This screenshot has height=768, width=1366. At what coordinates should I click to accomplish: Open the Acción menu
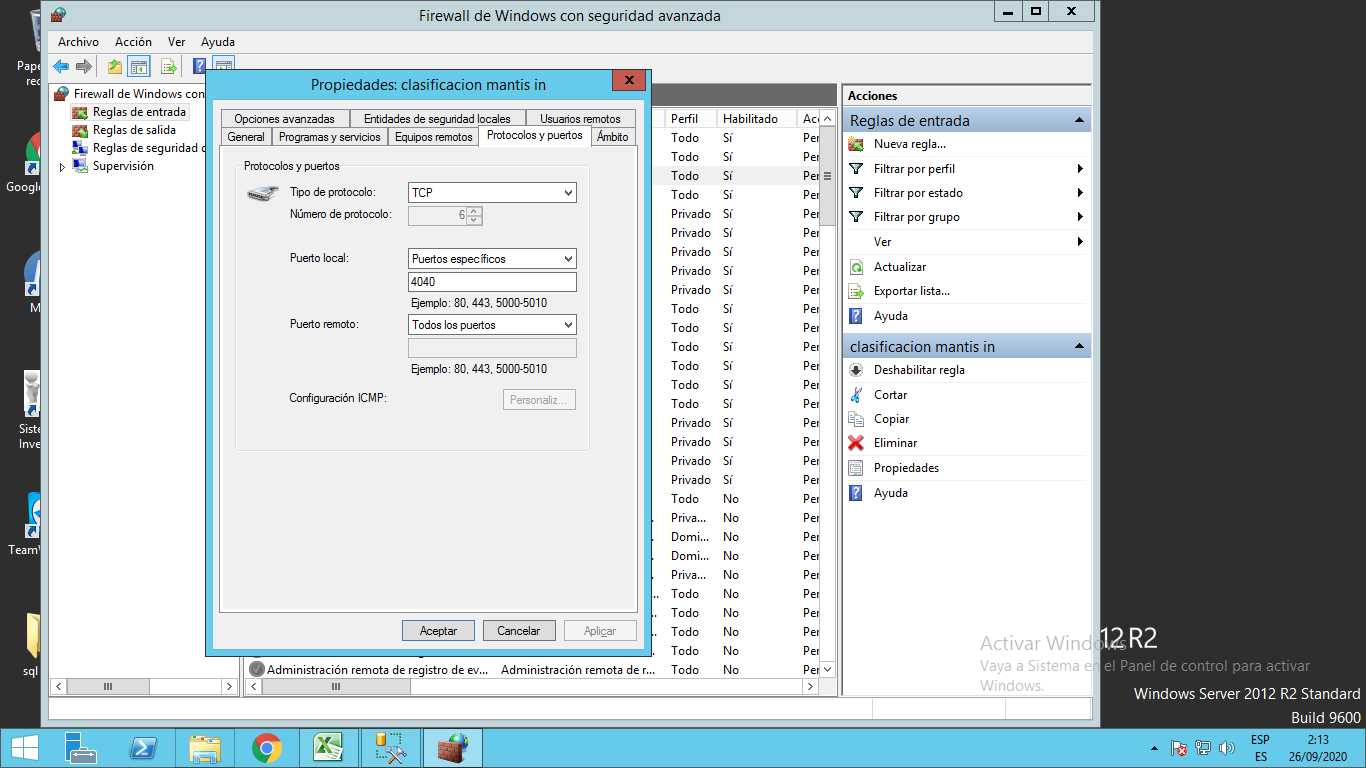pyautogui.click(x=133, y=42)
